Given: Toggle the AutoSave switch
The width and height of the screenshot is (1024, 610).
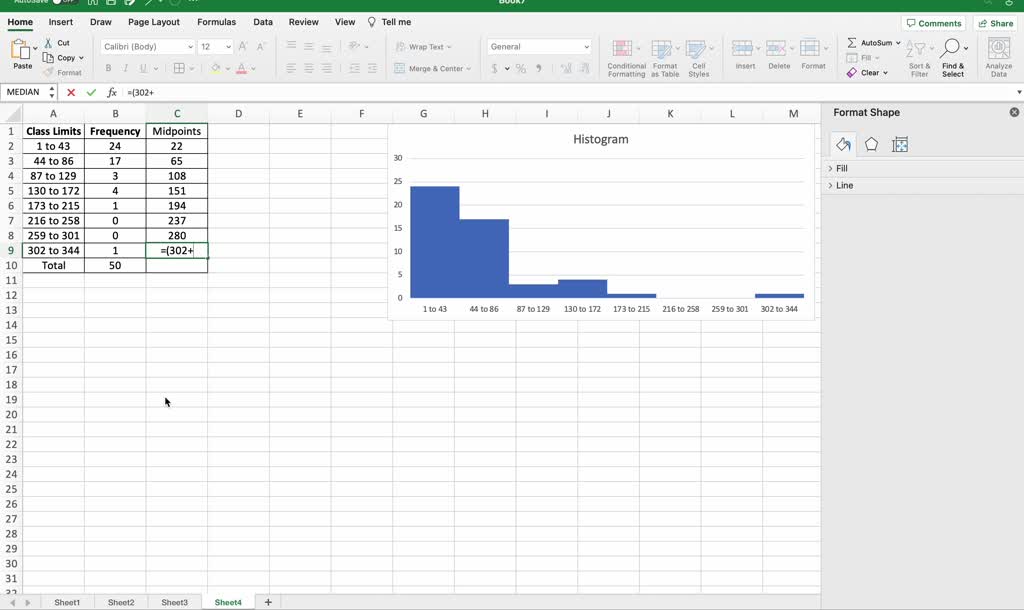Looking at the screenshot, I should [64, 2].
